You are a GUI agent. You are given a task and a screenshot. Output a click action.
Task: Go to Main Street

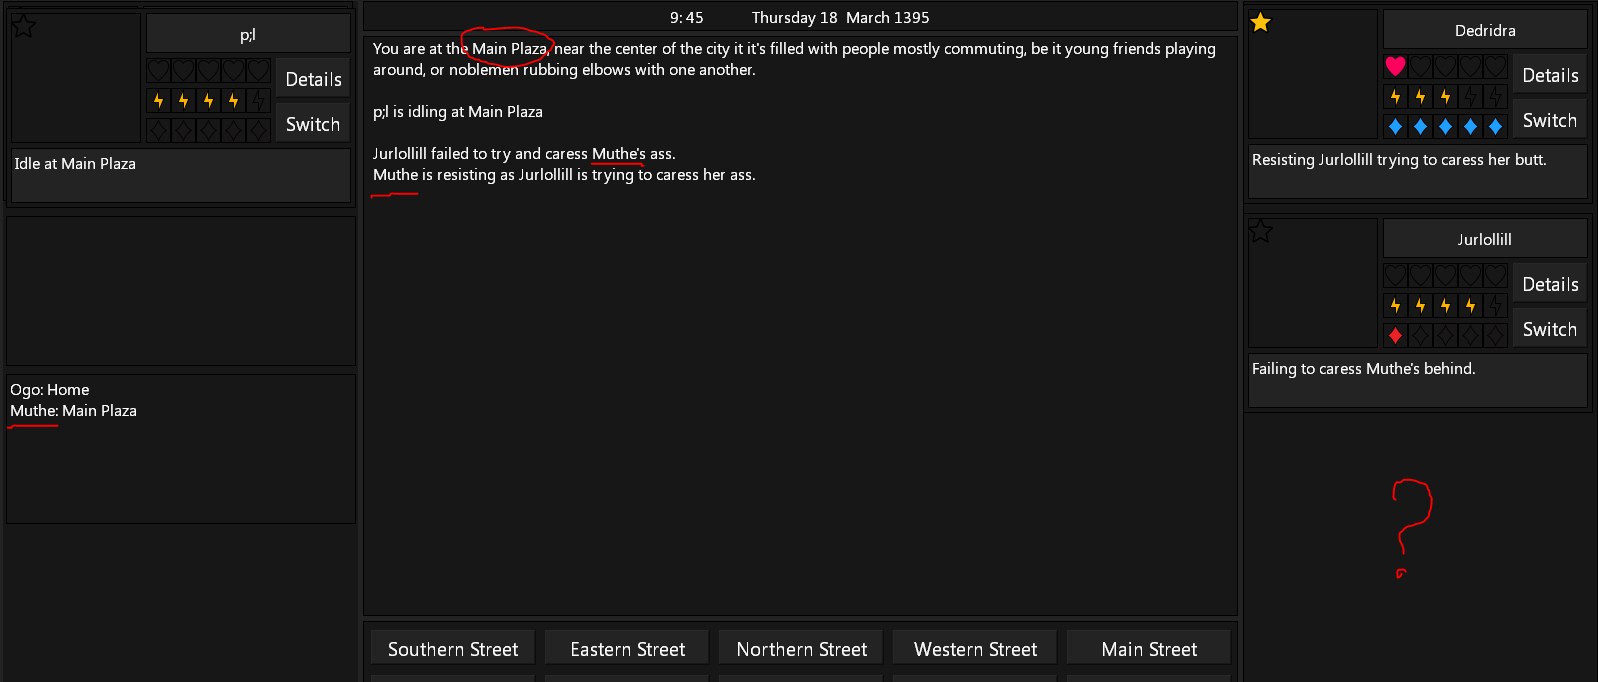pyautogui.click(x=1149, y=648)
